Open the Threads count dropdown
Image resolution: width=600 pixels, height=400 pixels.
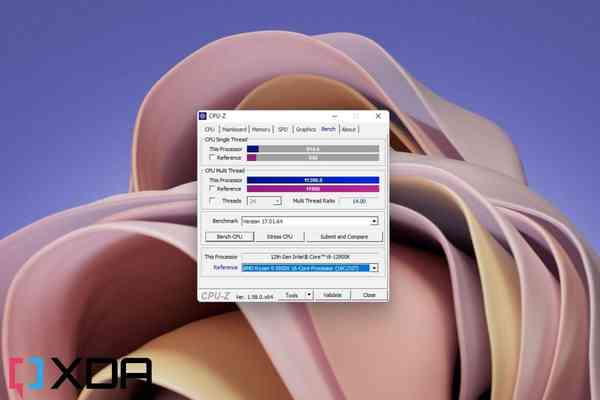click(277, 201)
